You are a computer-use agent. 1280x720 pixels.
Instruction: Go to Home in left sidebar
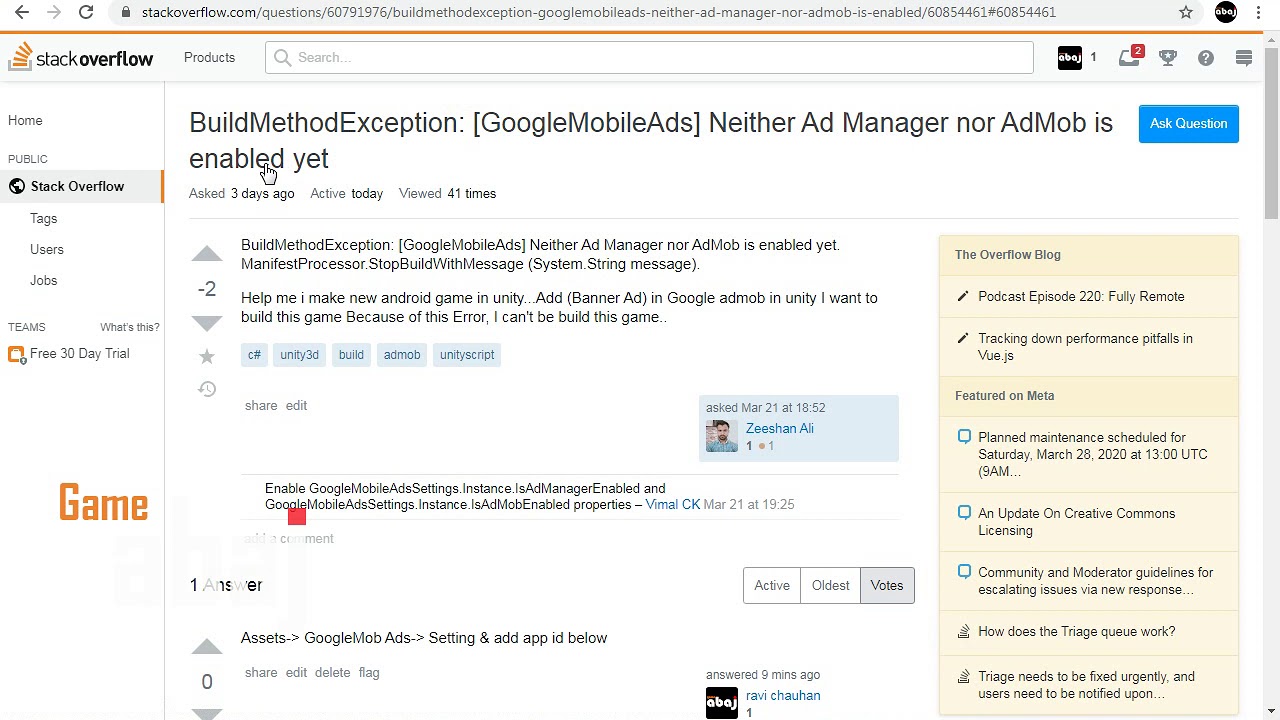(25, 120)
